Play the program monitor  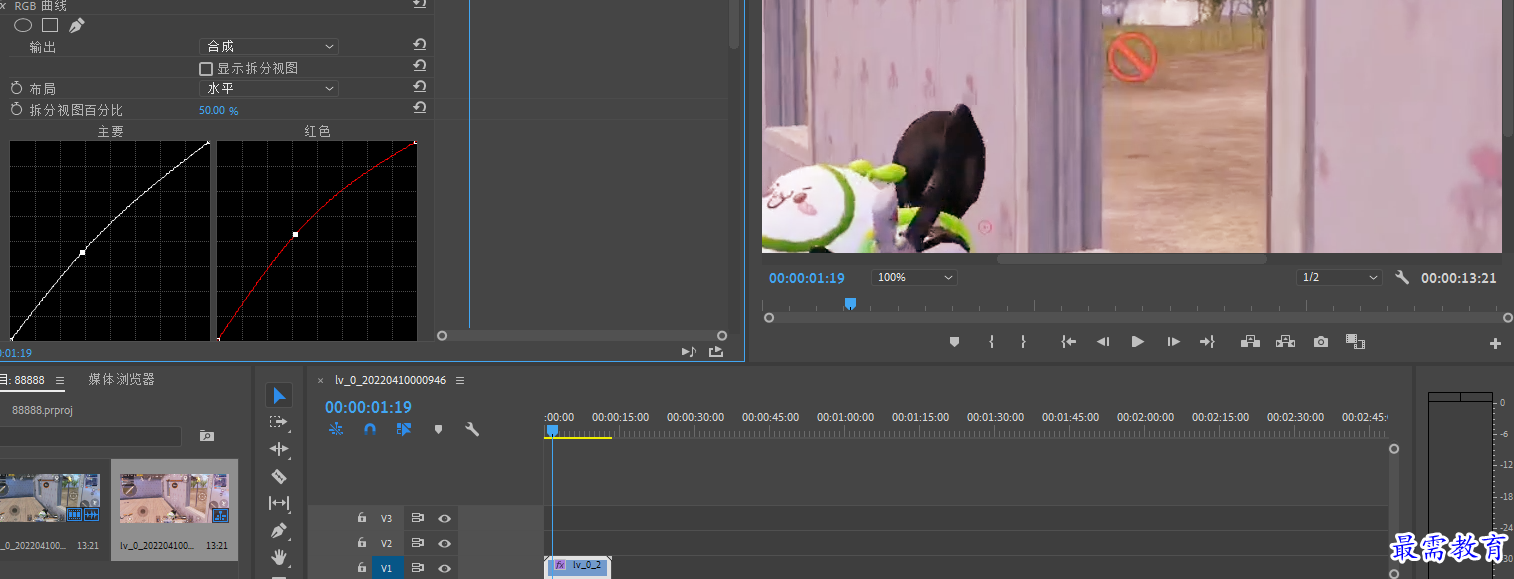pyautogui.click(x=1137, y=342)
